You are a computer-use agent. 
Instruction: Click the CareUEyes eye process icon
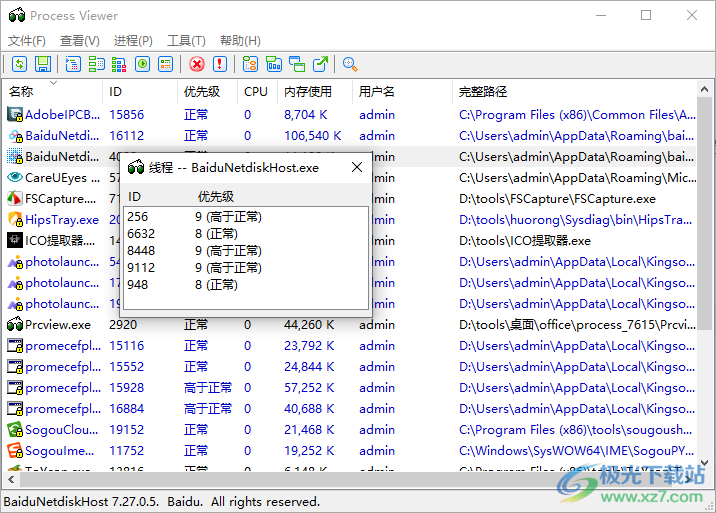pyautogui.click(x=15, y=178)
